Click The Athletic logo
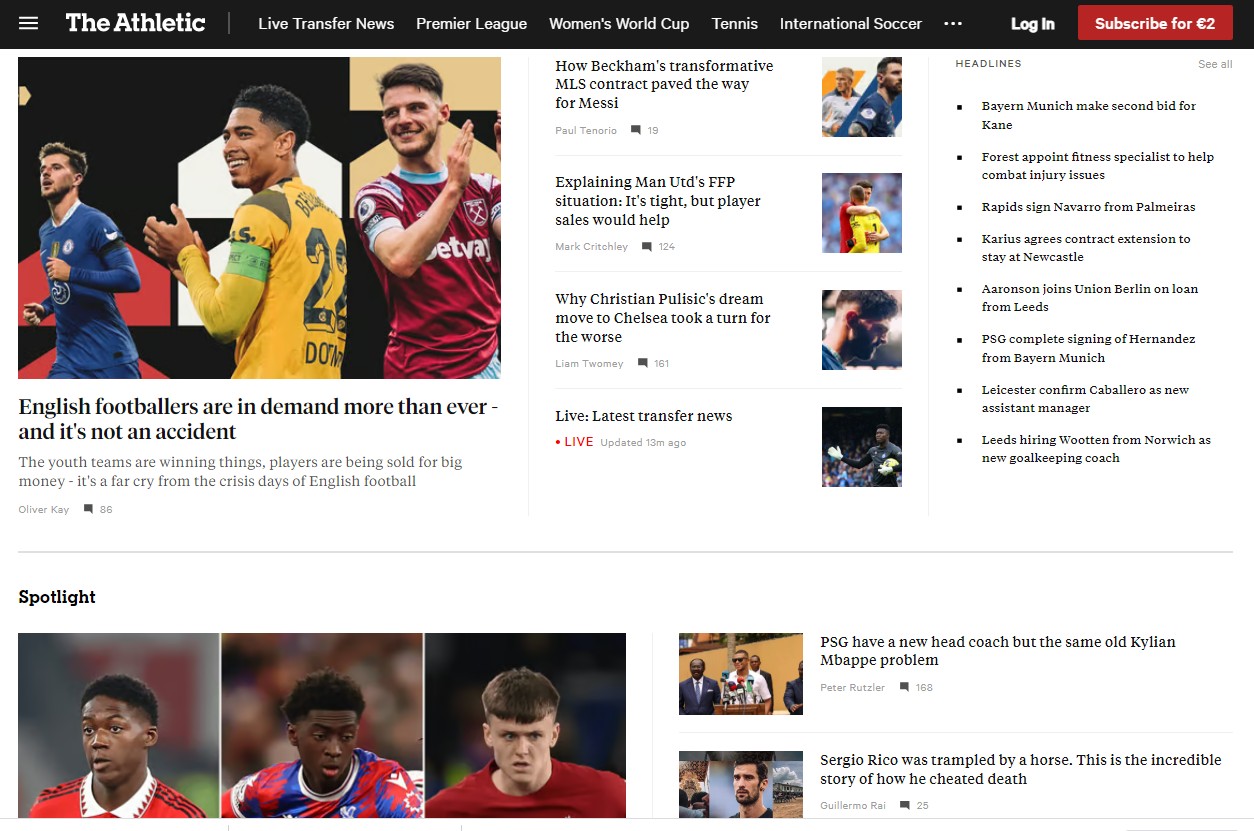Image resolution: width=1254 pixels, height=831 pixels. pos(136,23)
